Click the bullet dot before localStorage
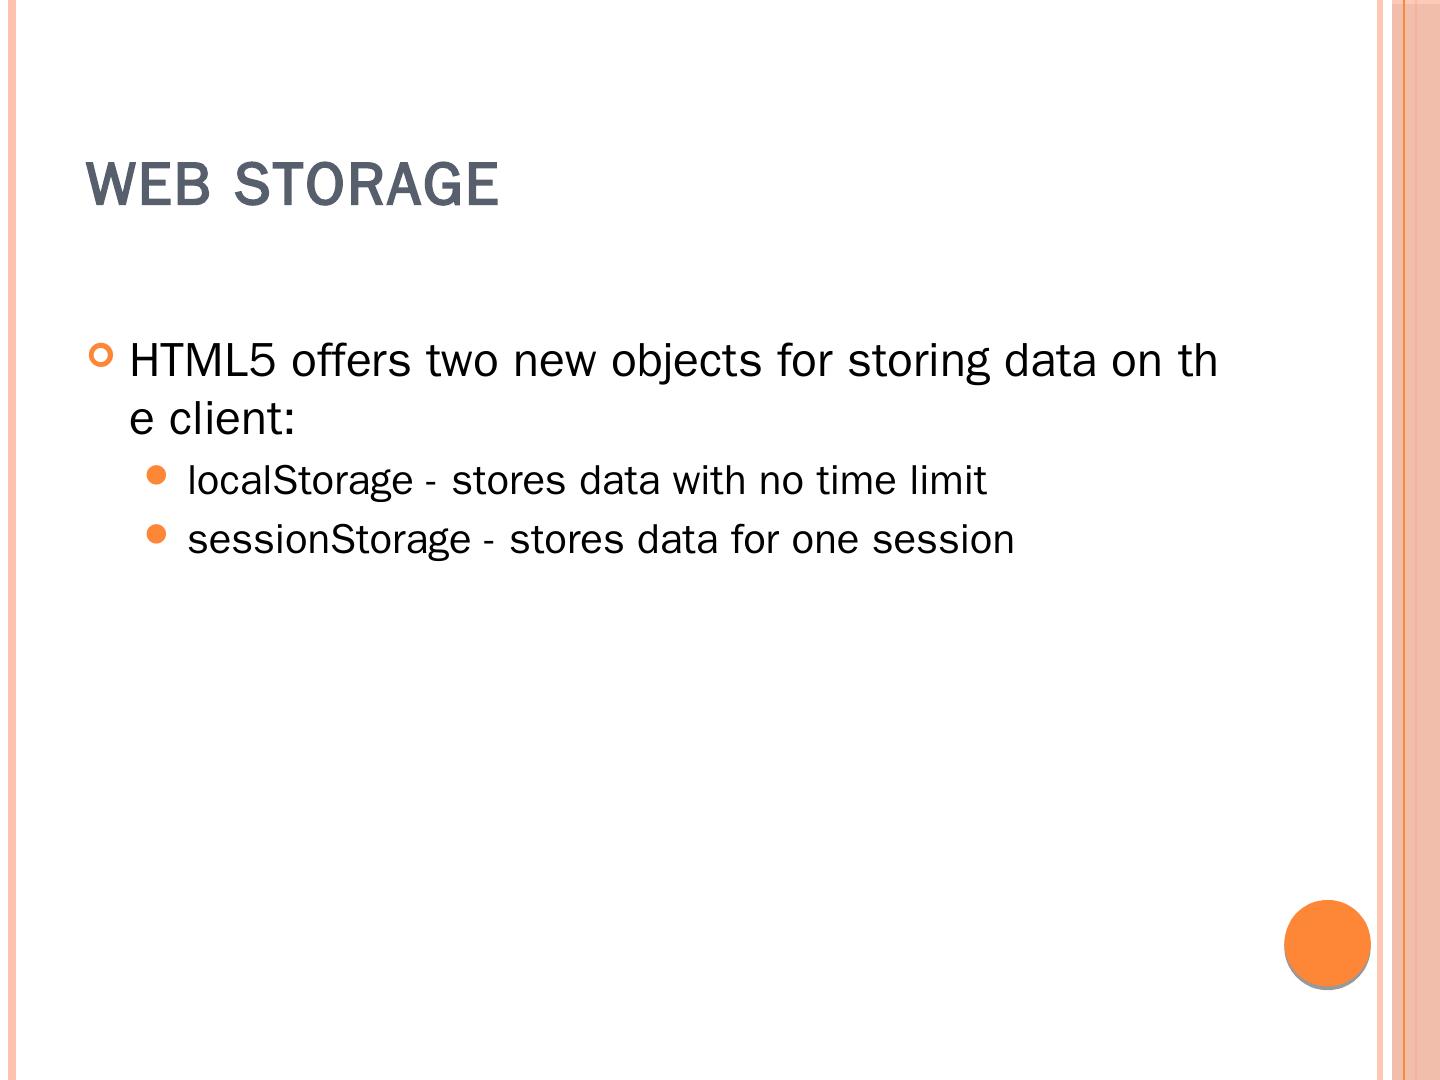This screenshot has width=1440, height=1080. click(x=156, y=475)
